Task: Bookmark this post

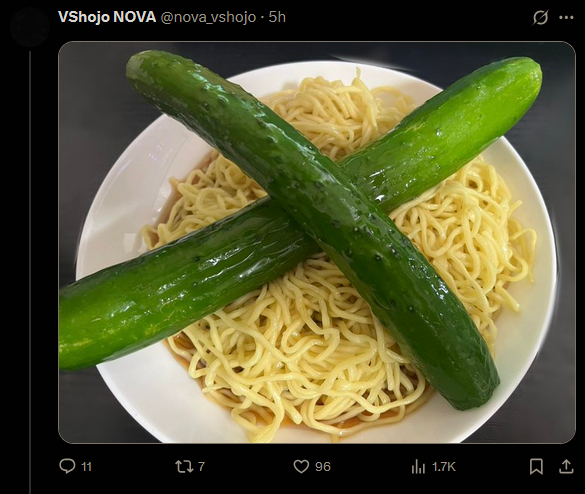Action: [536, 466]
